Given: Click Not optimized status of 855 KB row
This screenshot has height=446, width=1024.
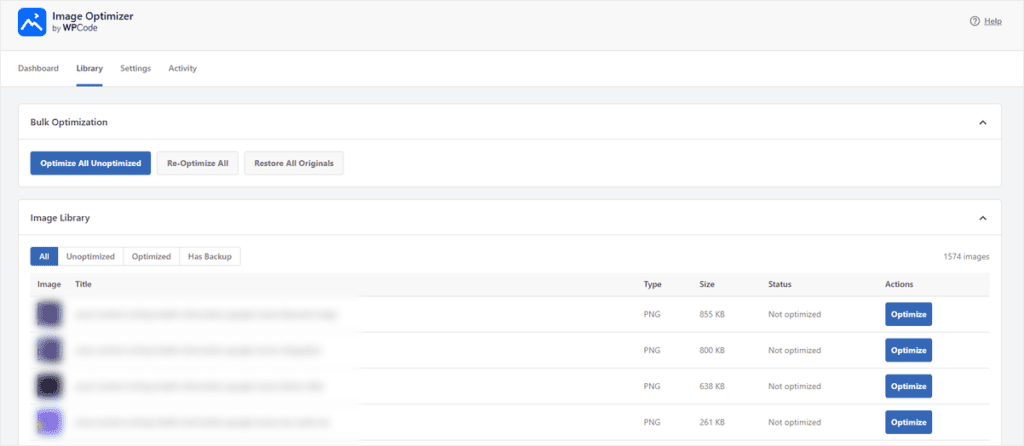Looking at the screenshot, I should [x=794, y=314].
